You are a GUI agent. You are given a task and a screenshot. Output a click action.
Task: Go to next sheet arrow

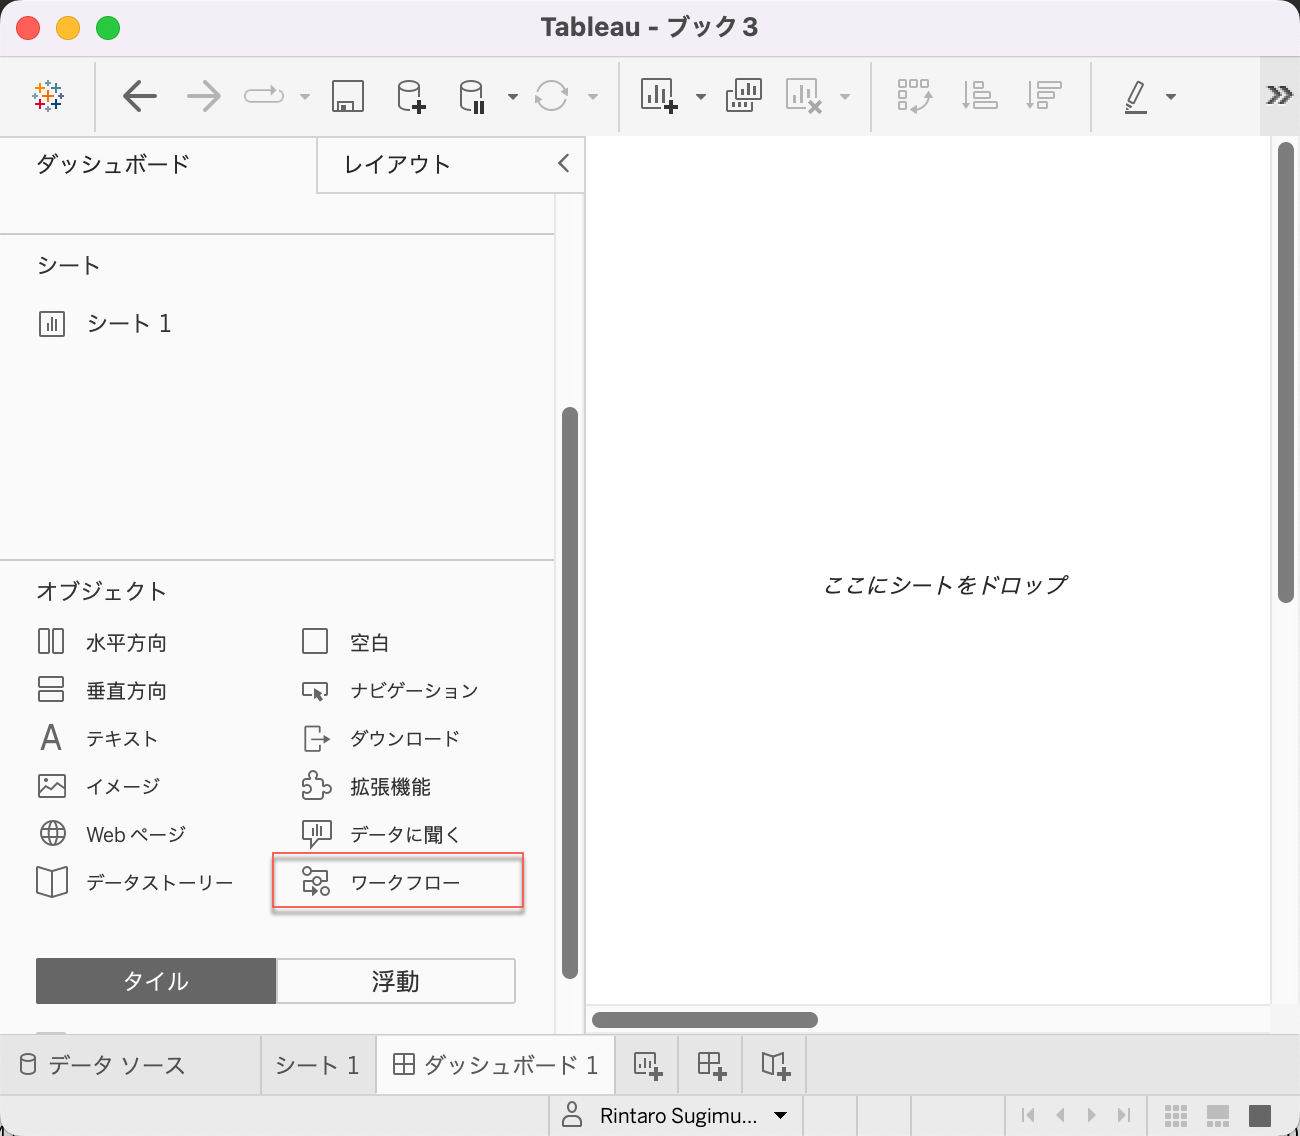pos(1092,1115)
